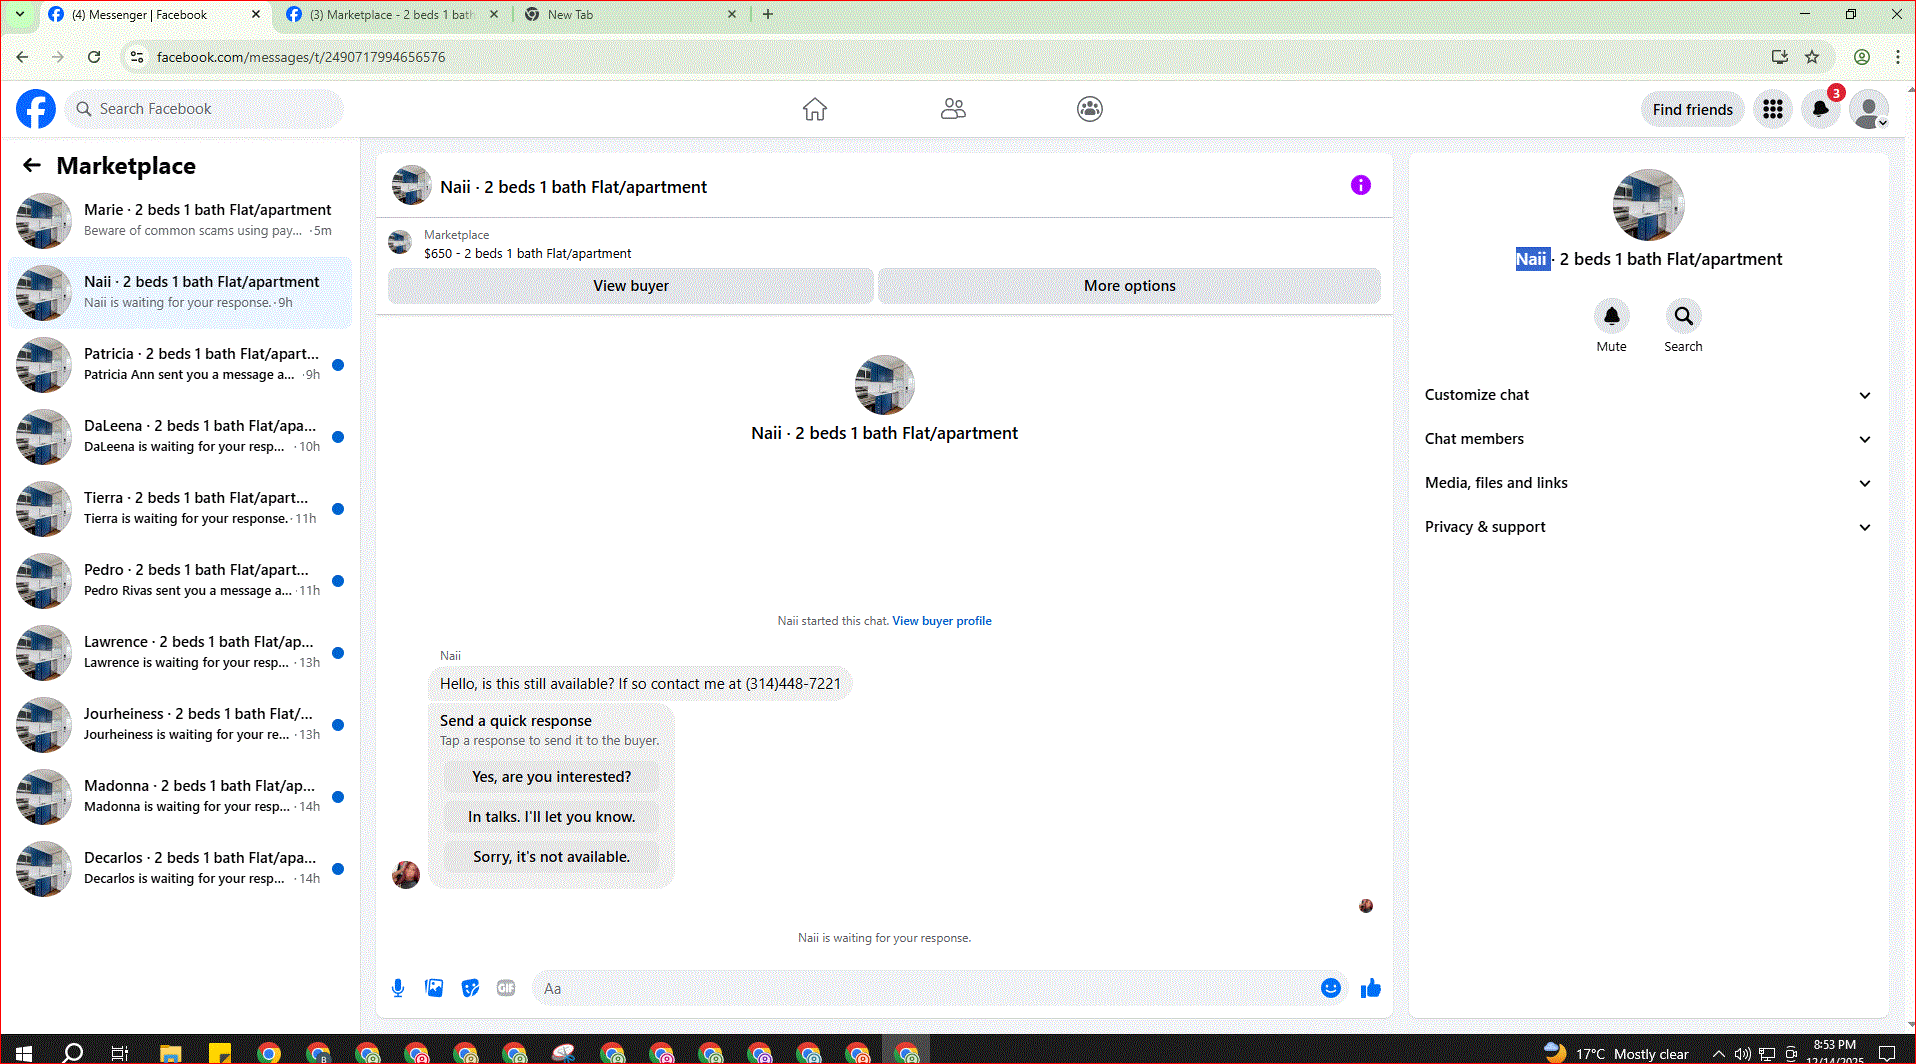Click the Search Facebook field
Screen dimensions: 1916x1064
pyautogui.click(x=205, y=109)
